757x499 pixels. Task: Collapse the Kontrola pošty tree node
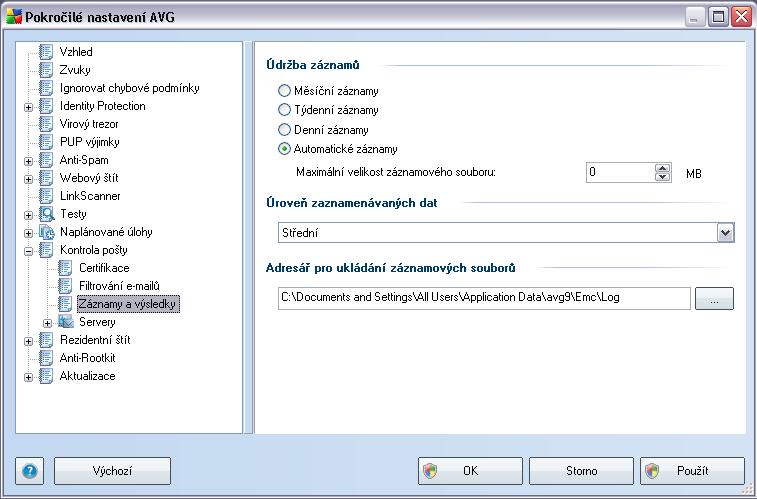tap(28, 251)
